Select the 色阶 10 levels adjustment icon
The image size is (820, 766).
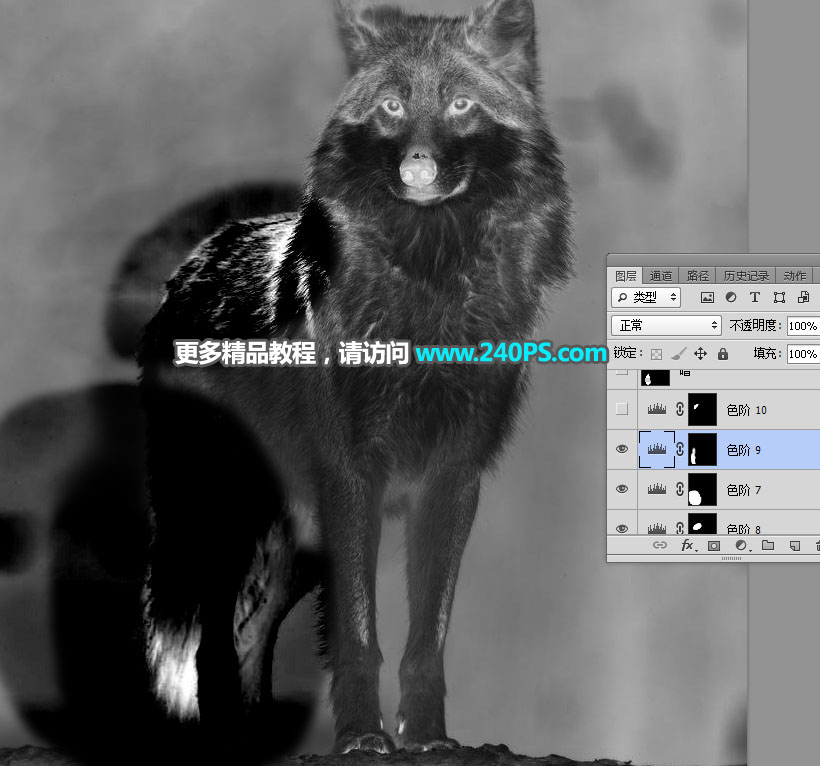tap(657, 409)
